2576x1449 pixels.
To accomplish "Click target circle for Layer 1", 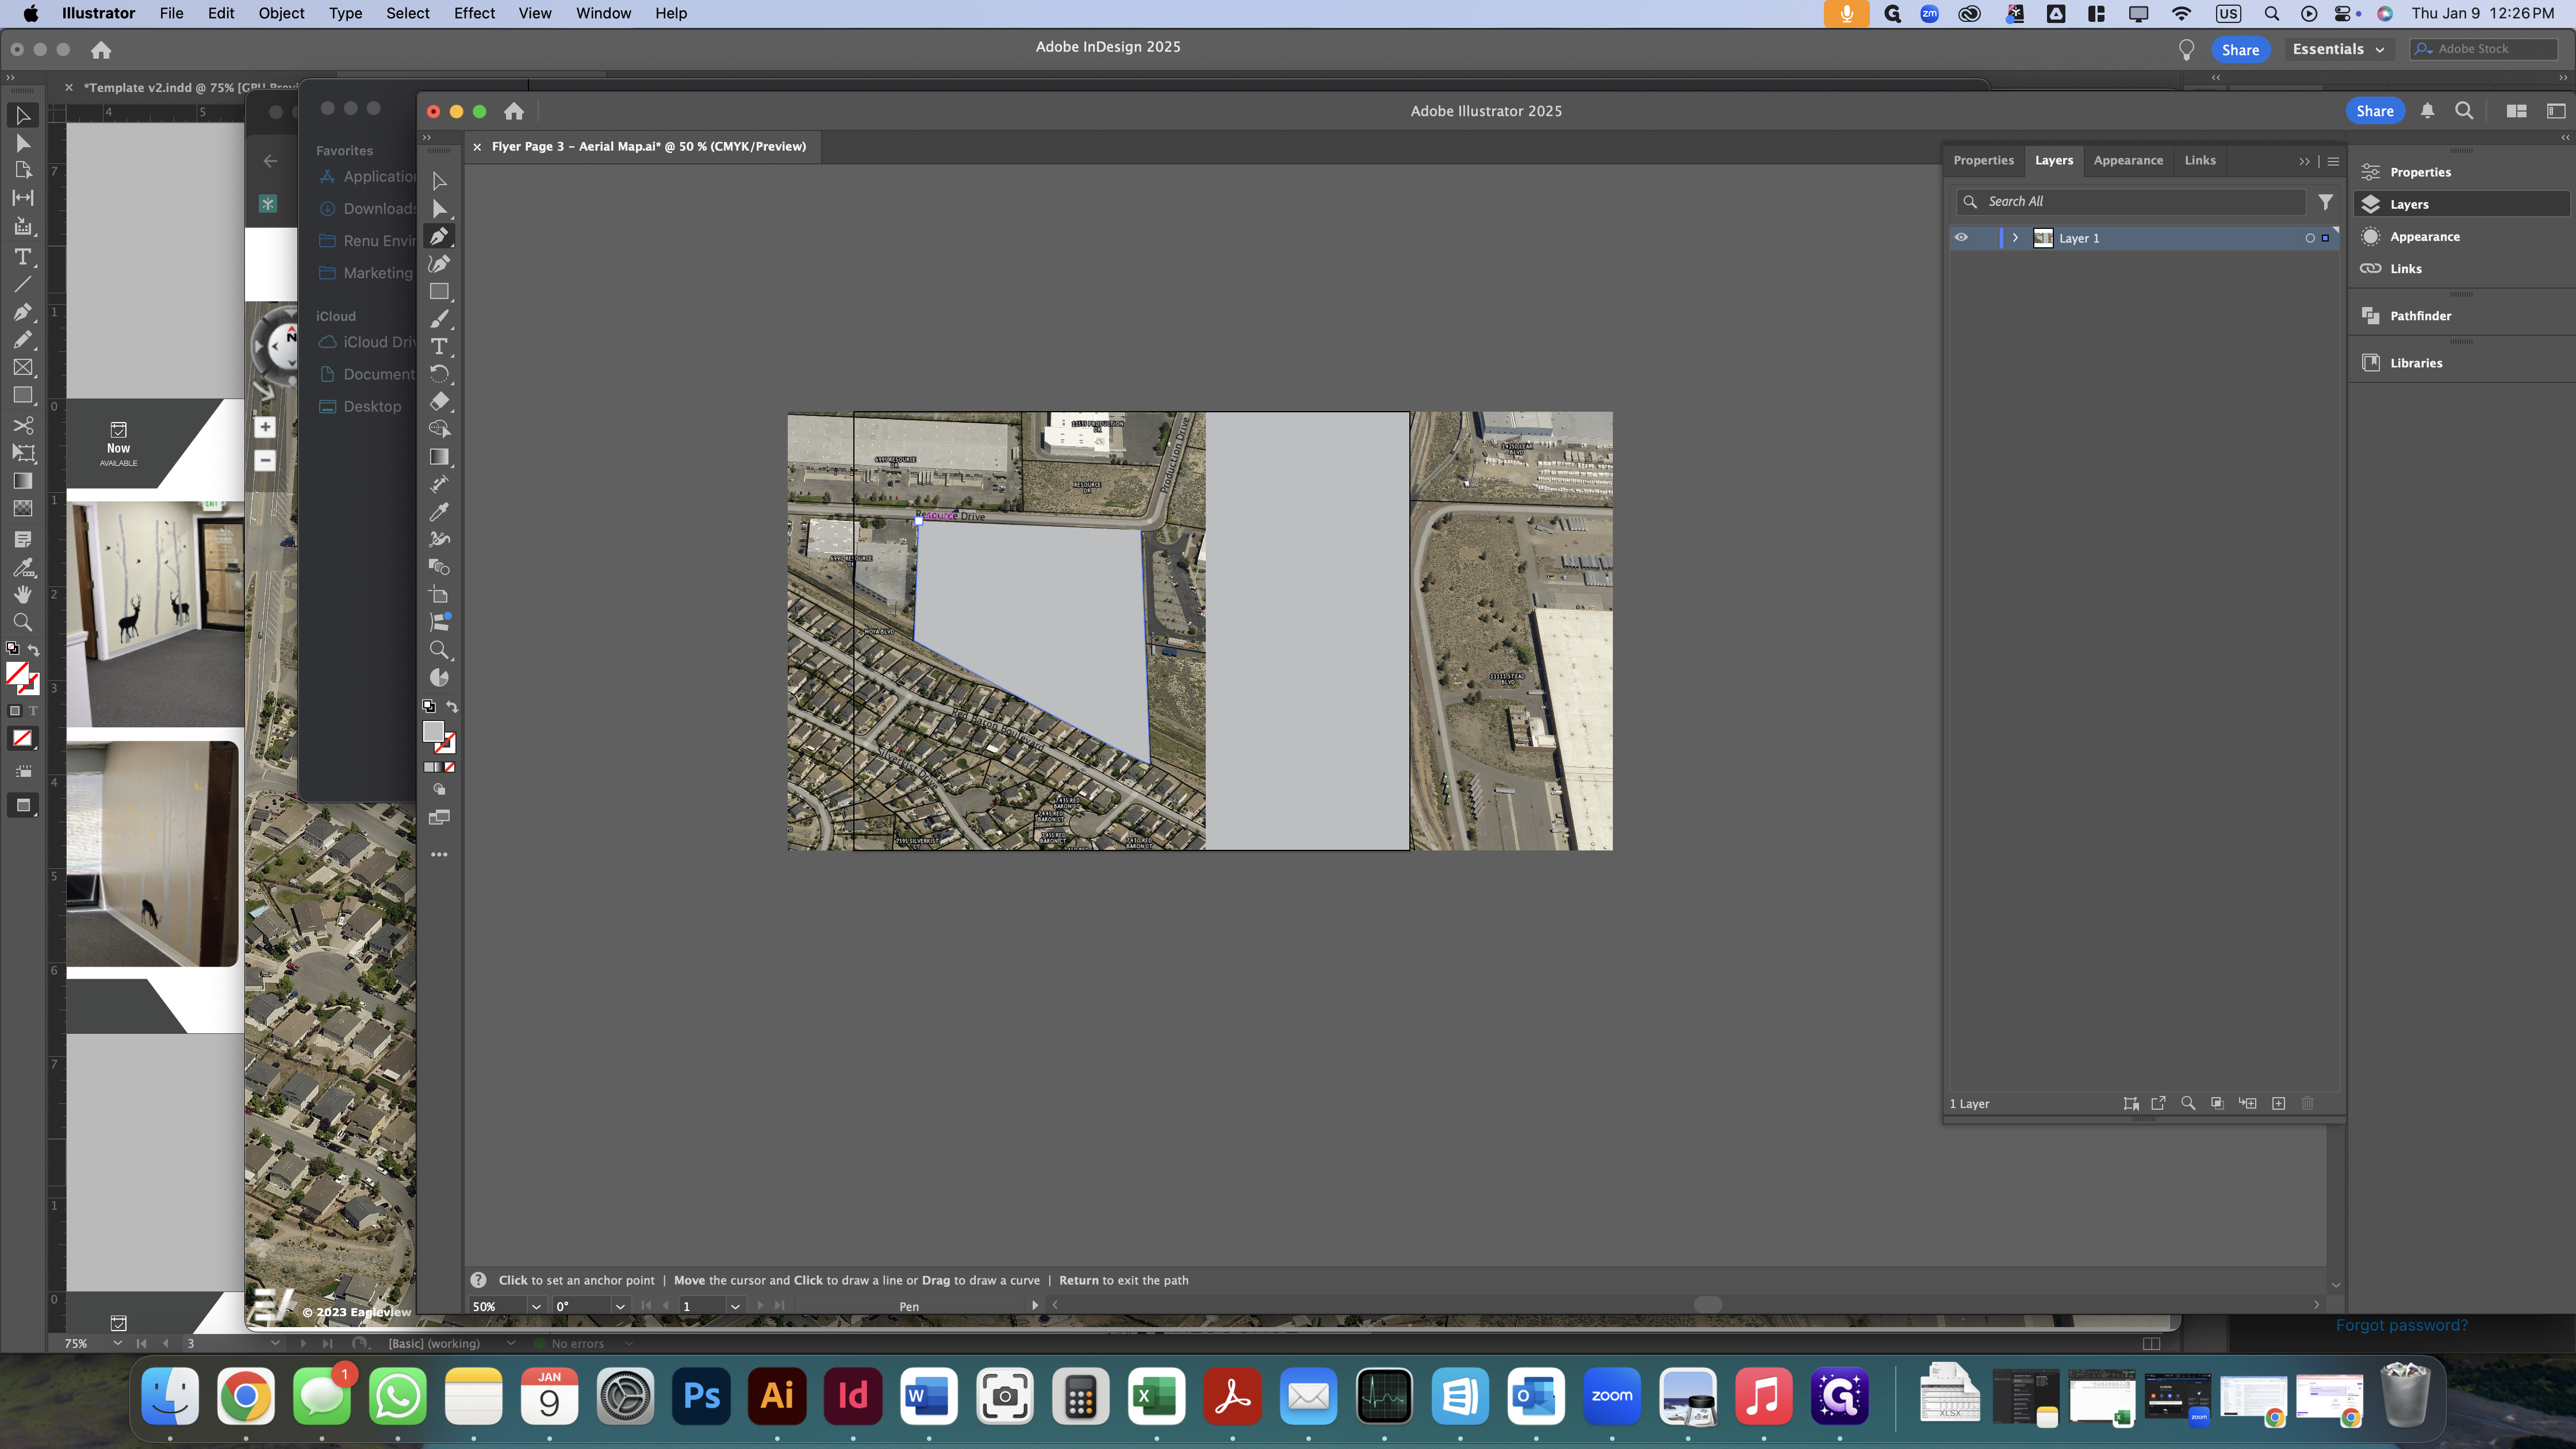I will pyautogui.click(x=2310, y=238).
